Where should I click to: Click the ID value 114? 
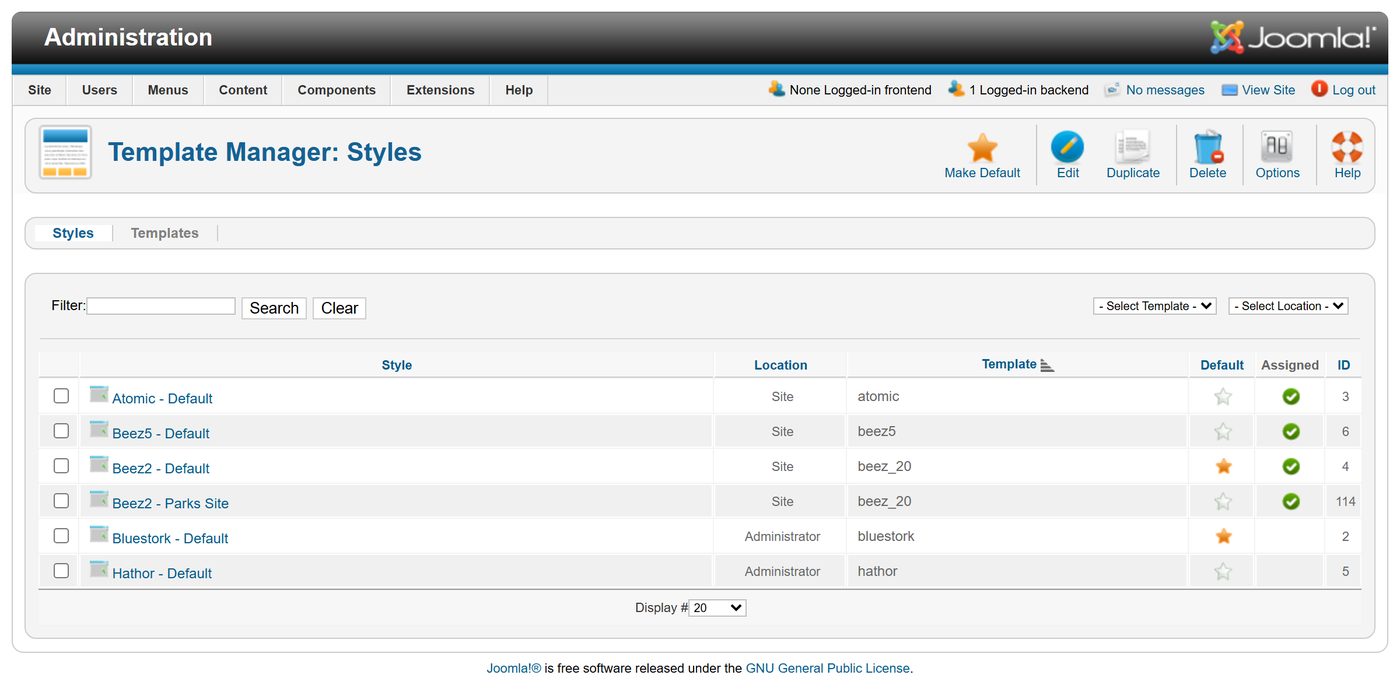point(1345,502)
